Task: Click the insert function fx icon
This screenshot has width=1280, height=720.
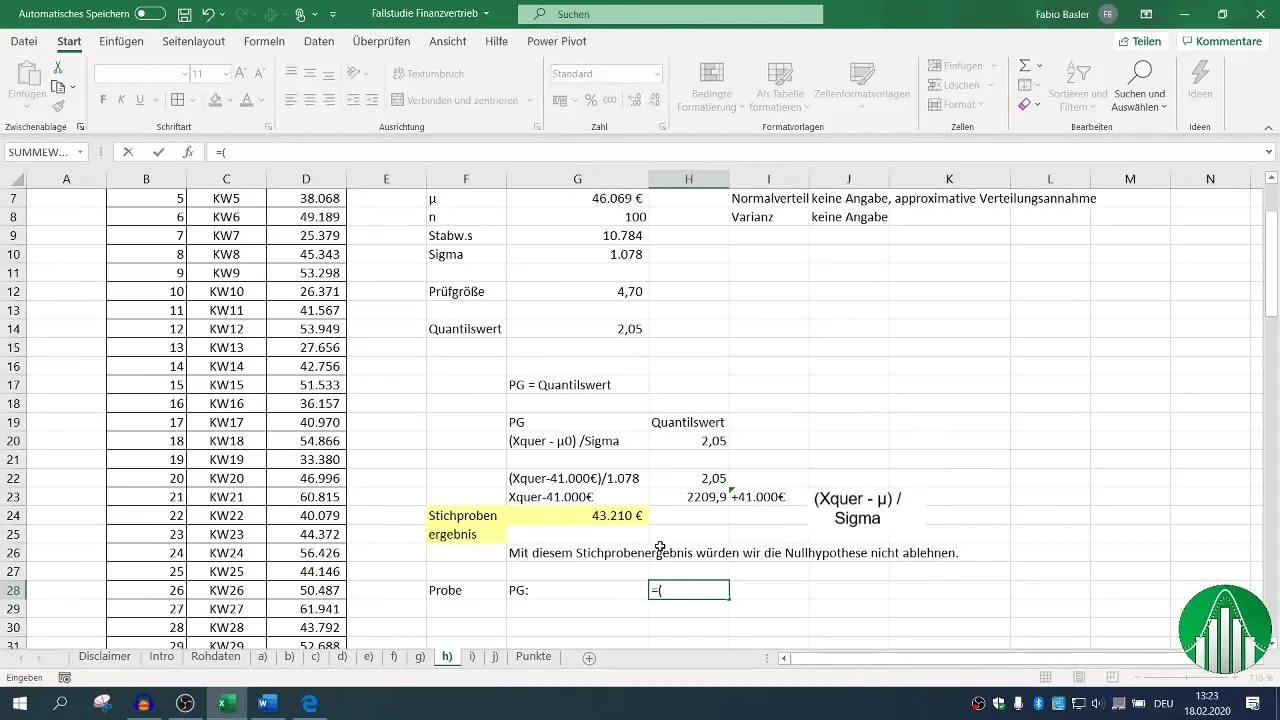Action: click(x=188, y=152)
